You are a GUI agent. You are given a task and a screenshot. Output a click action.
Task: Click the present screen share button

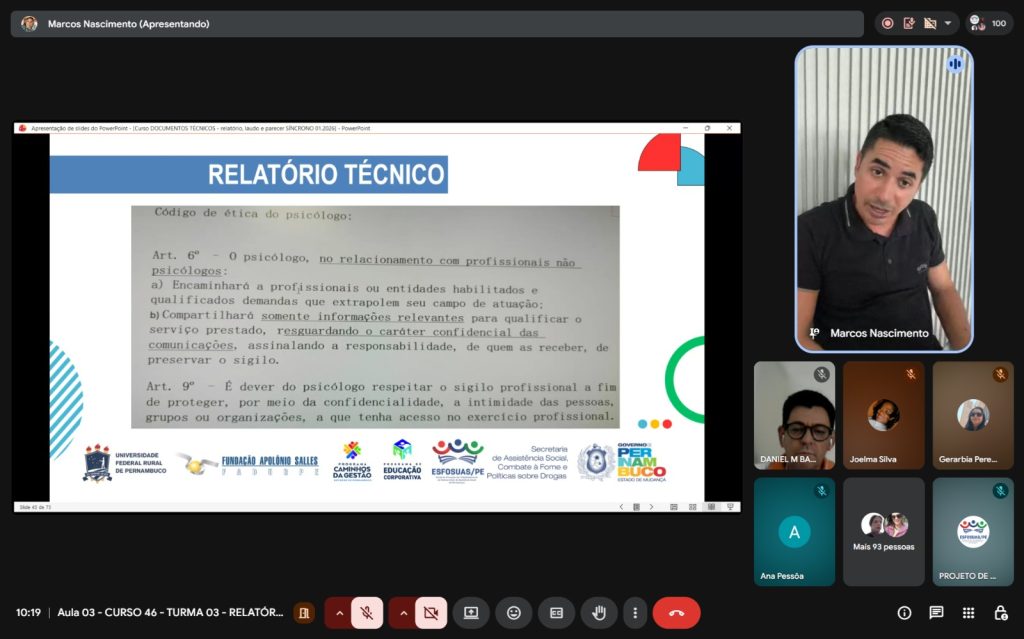[471, 613]
